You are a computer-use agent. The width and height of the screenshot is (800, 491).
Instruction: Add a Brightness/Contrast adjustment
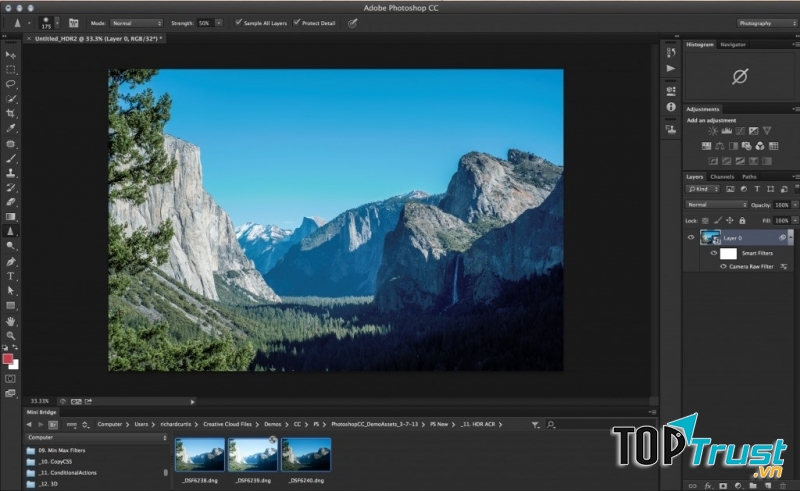(713, 131)
